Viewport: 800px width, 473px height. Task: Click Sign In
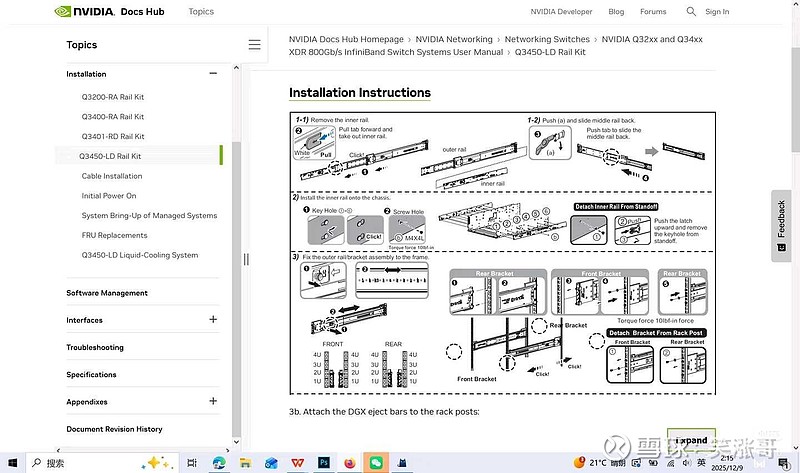click(x=717, y=11)
